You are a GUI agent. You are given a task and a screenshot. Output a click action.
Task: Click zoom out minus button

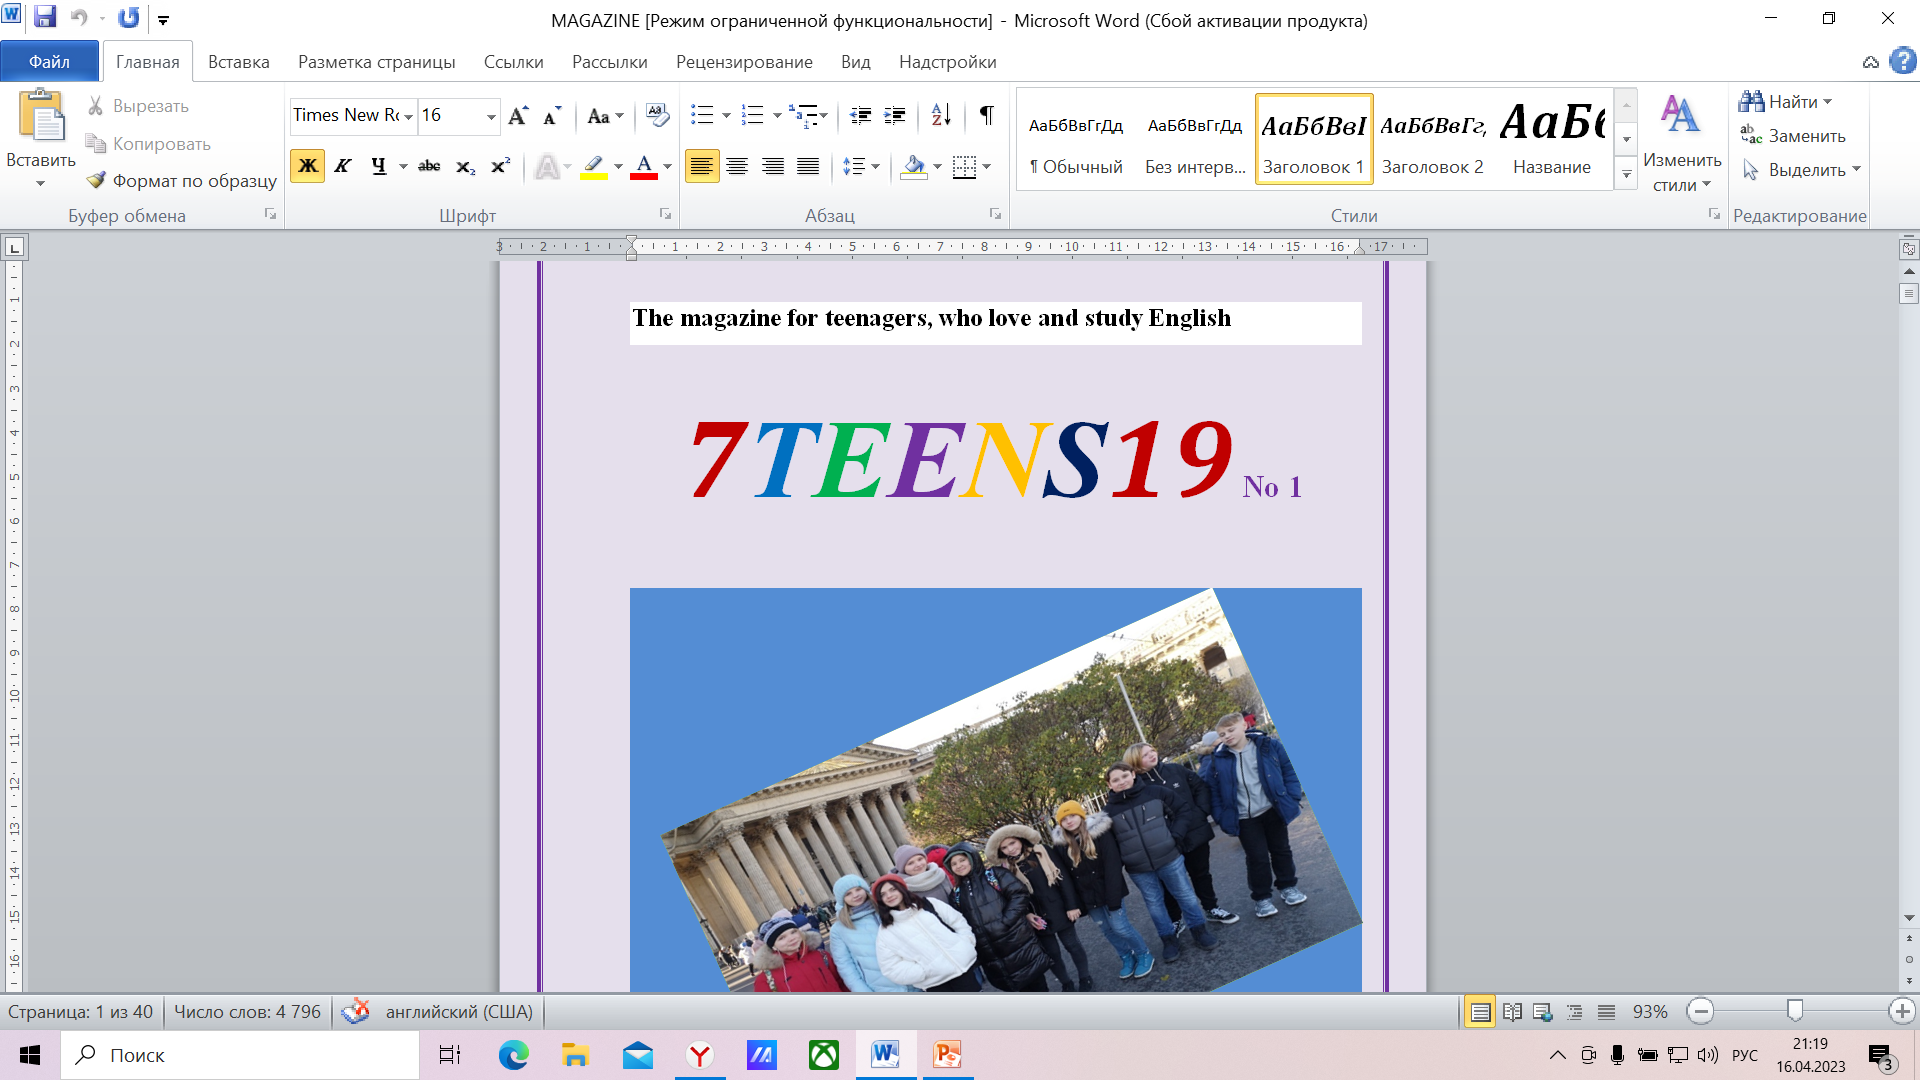1700,1012
